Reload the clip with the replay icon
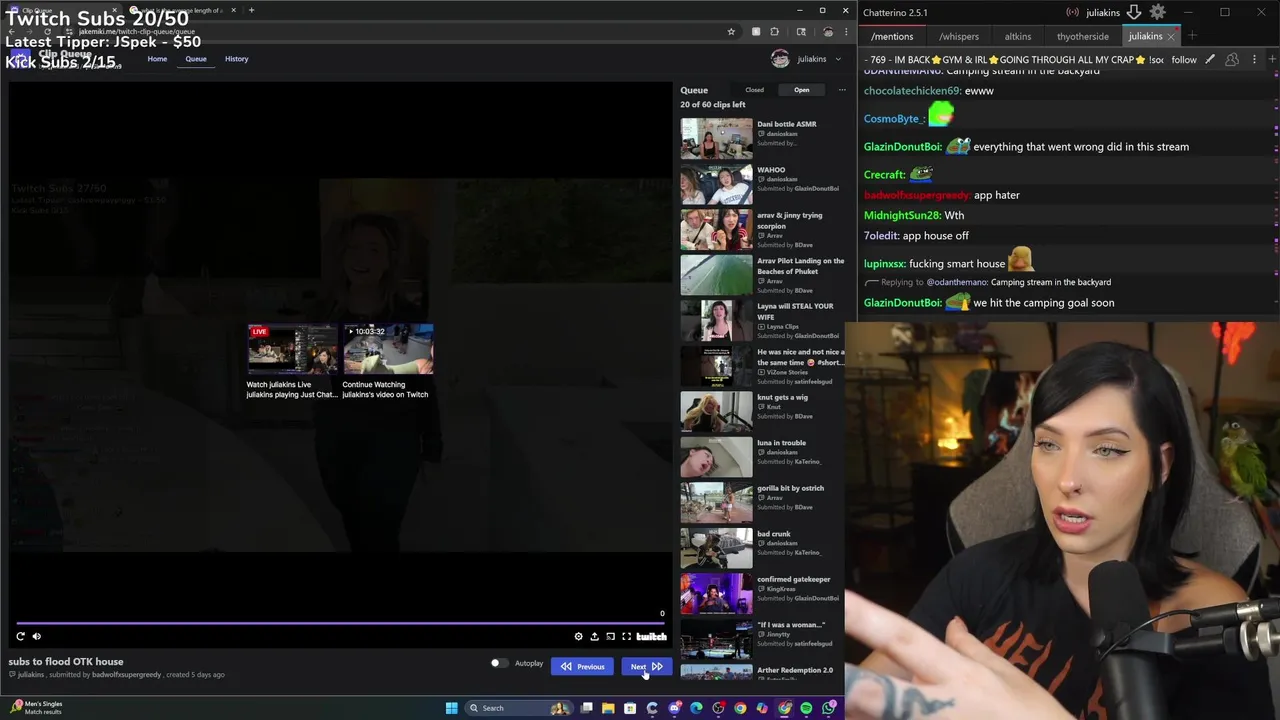Viewport: 1280px width, 720px height. pos(20,636)
